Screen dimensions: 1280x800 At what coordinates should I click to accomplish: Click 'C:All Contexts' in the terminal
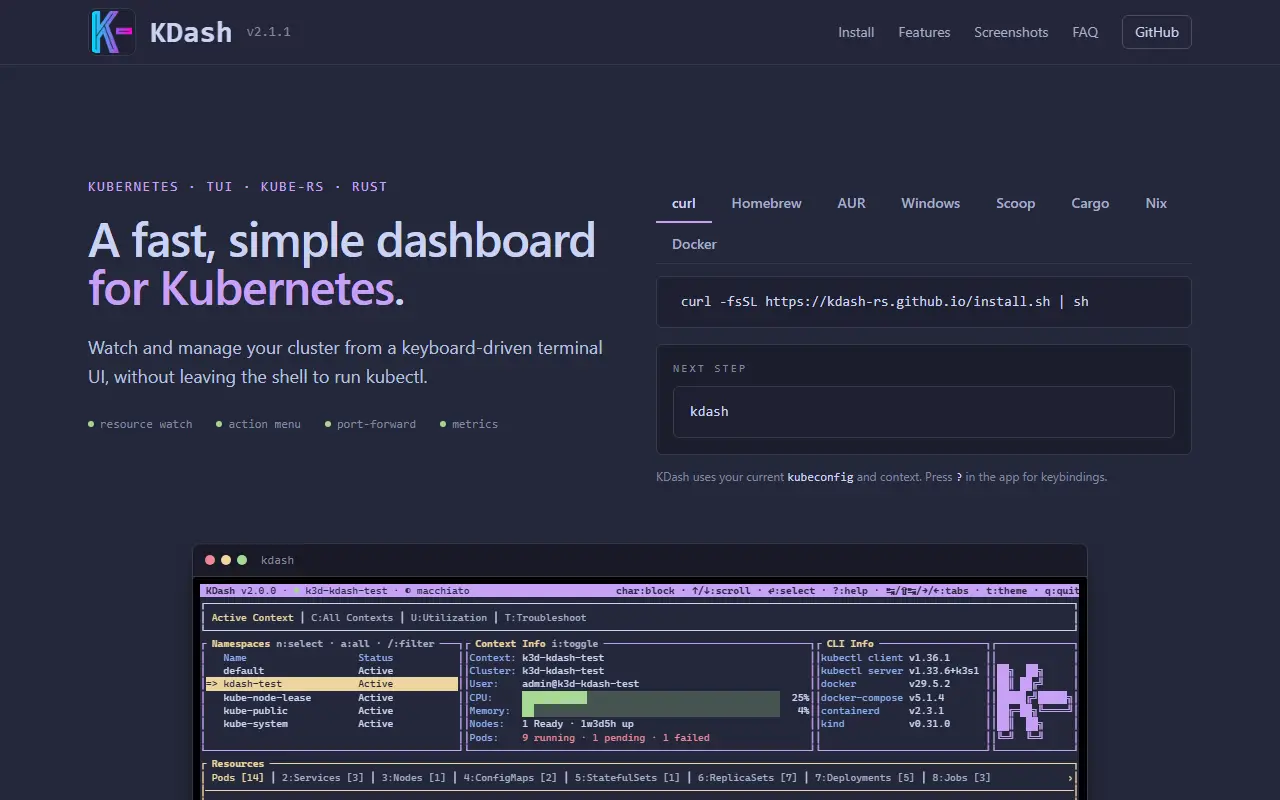tap(352, 618)
